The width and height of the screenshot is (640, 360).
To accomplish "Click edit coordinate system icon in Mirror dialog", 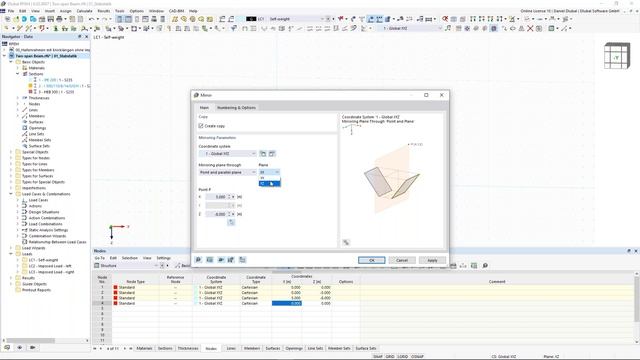I will (x=272, y=154).
